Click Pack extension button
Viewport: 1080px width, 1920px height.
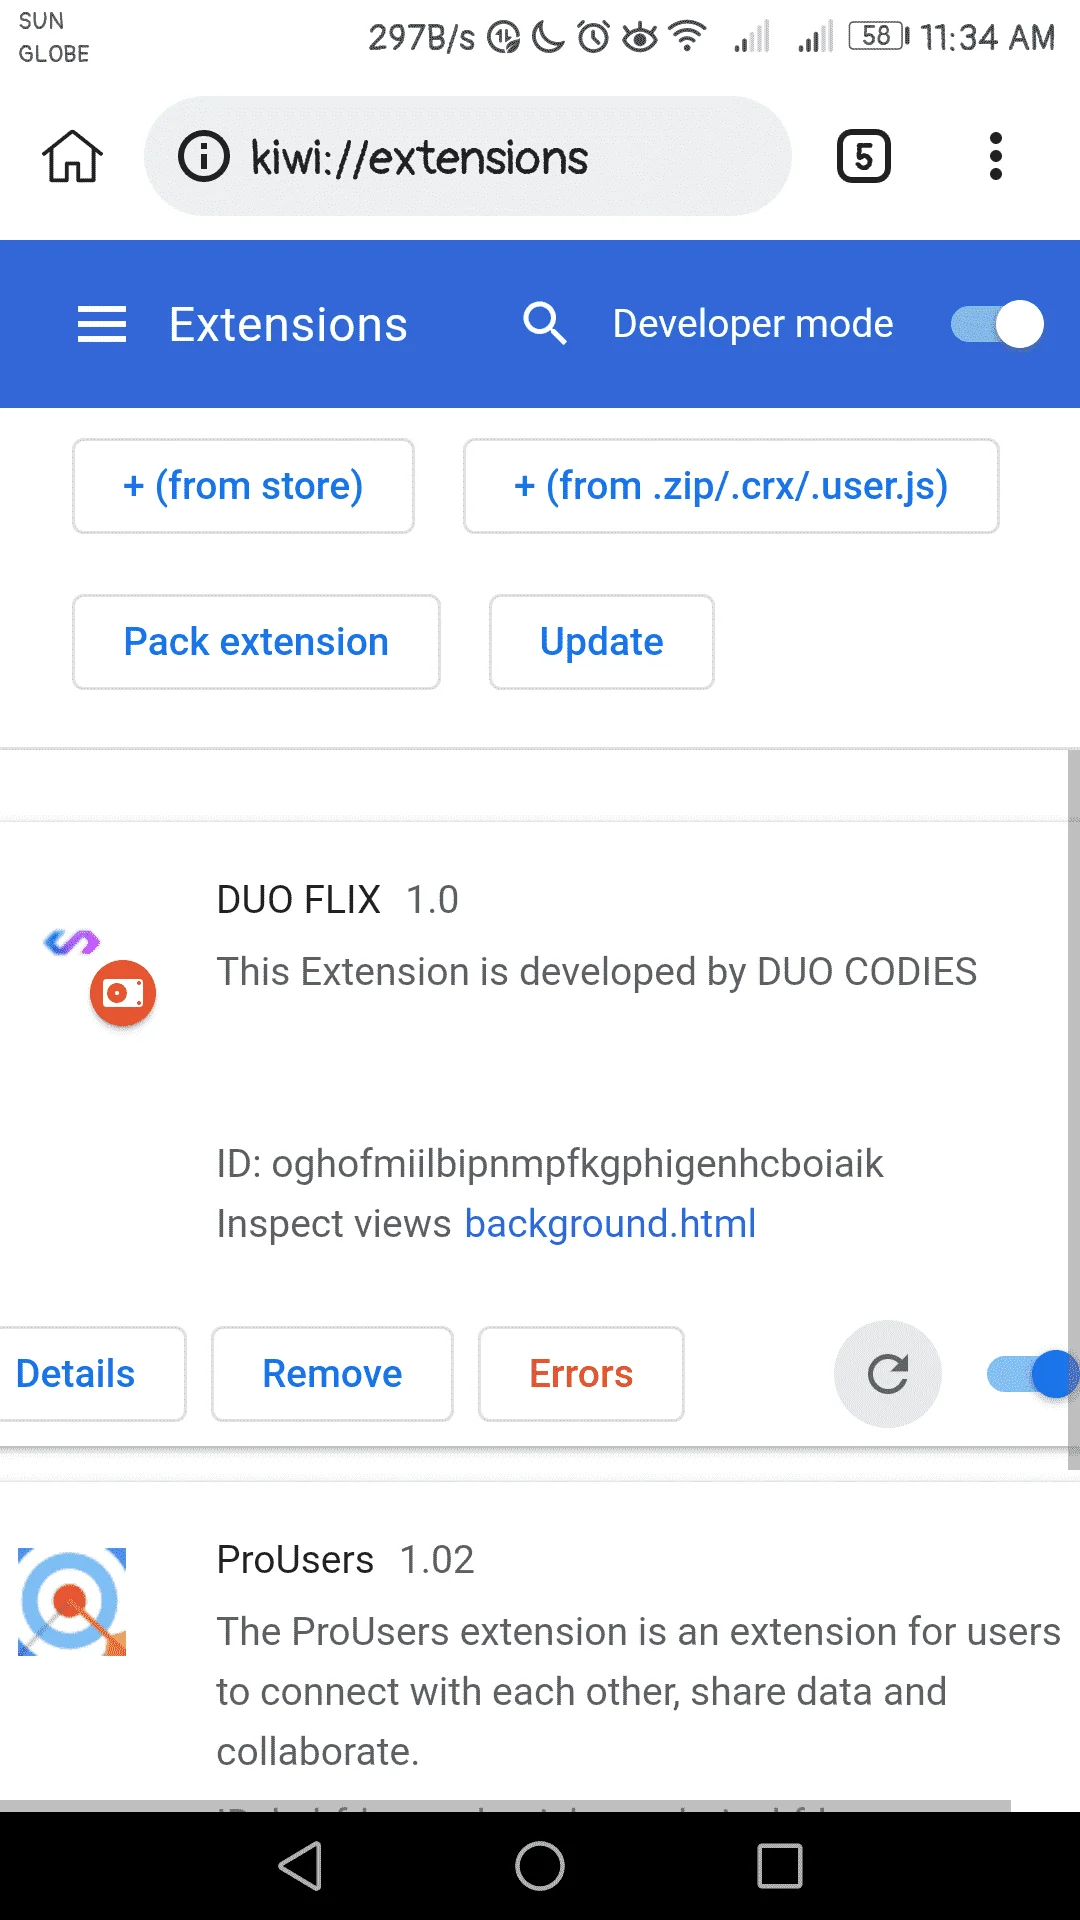point(256,642)
